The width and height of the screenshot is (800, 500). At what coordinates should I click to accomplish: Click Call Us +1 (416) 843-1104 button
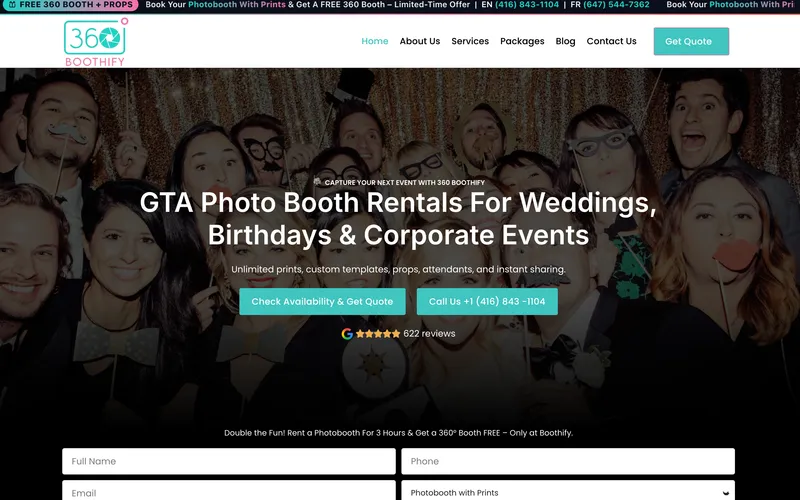(487, 302)
